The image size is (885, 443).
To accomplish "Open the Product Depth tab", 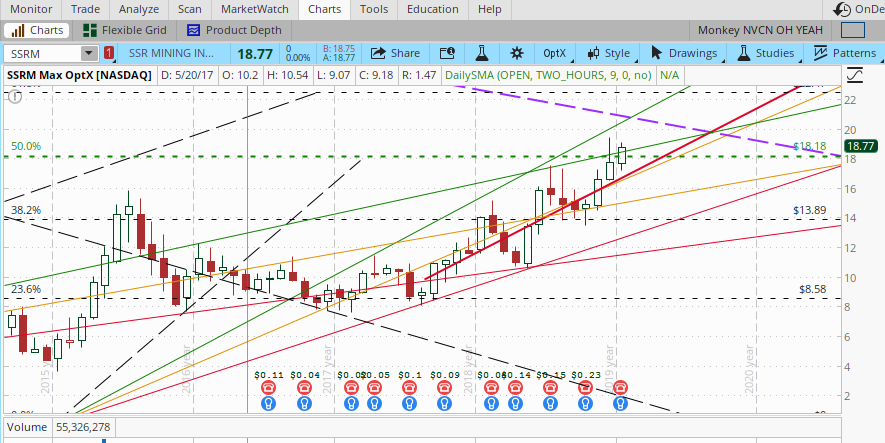I will 234,30.
